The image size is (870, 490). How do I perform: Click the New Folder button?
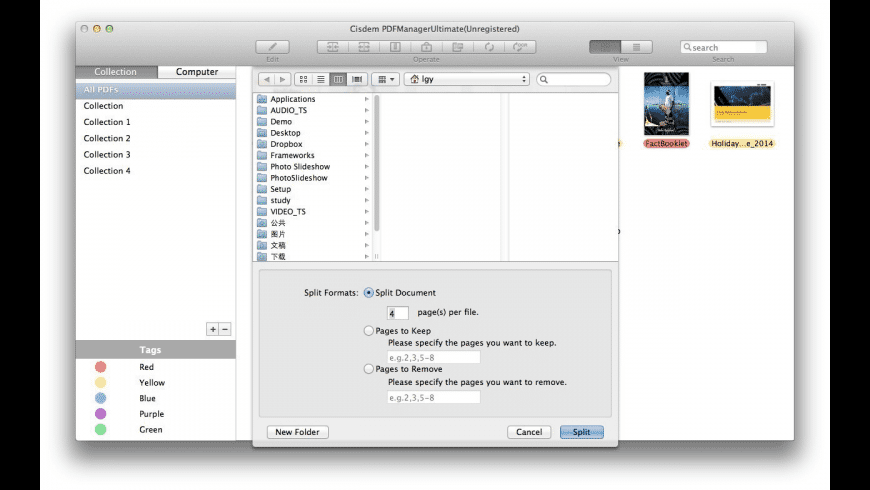[x=297, y=432]
